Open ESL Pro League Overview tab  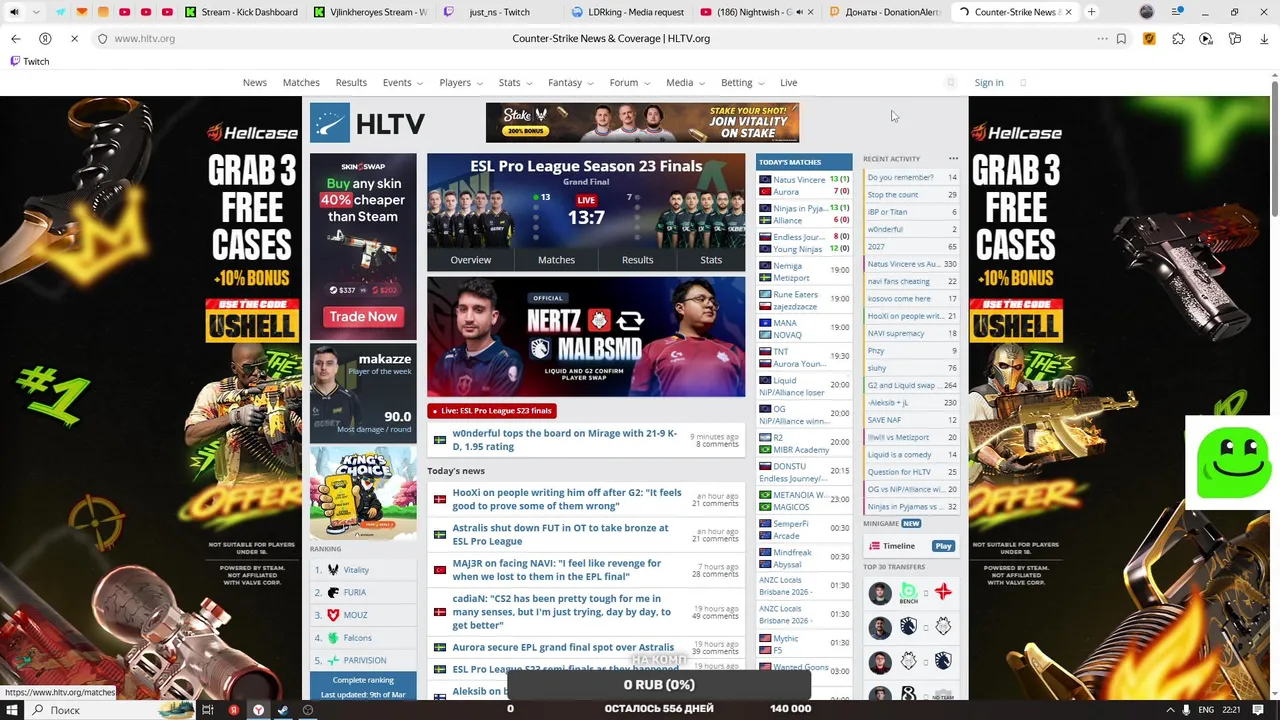click(x=470, y=260)
